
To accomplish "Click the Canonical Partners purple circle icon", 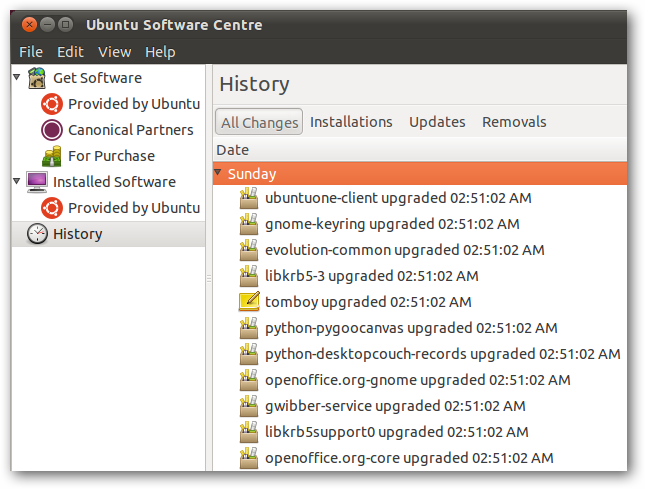I will [52, 130].
